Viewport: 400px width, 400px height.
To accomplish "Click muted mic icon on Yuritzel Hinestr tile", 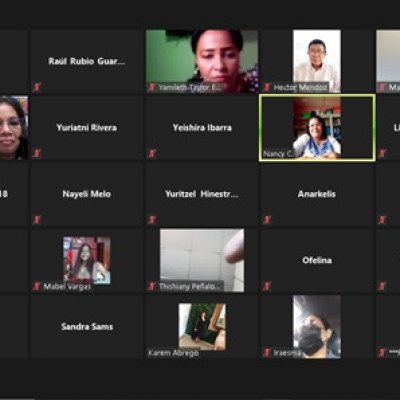I will pos(152,220).
